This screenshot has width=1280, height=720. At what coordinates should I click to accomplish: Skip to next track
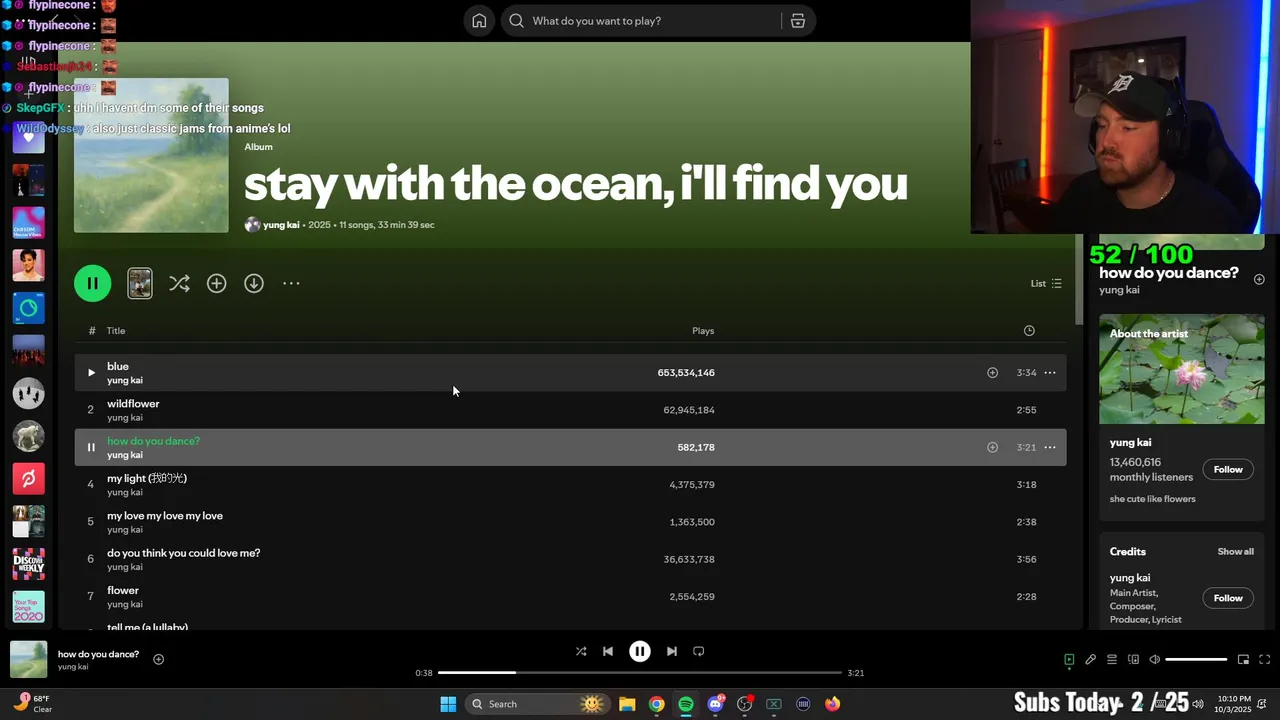point(672,651)
